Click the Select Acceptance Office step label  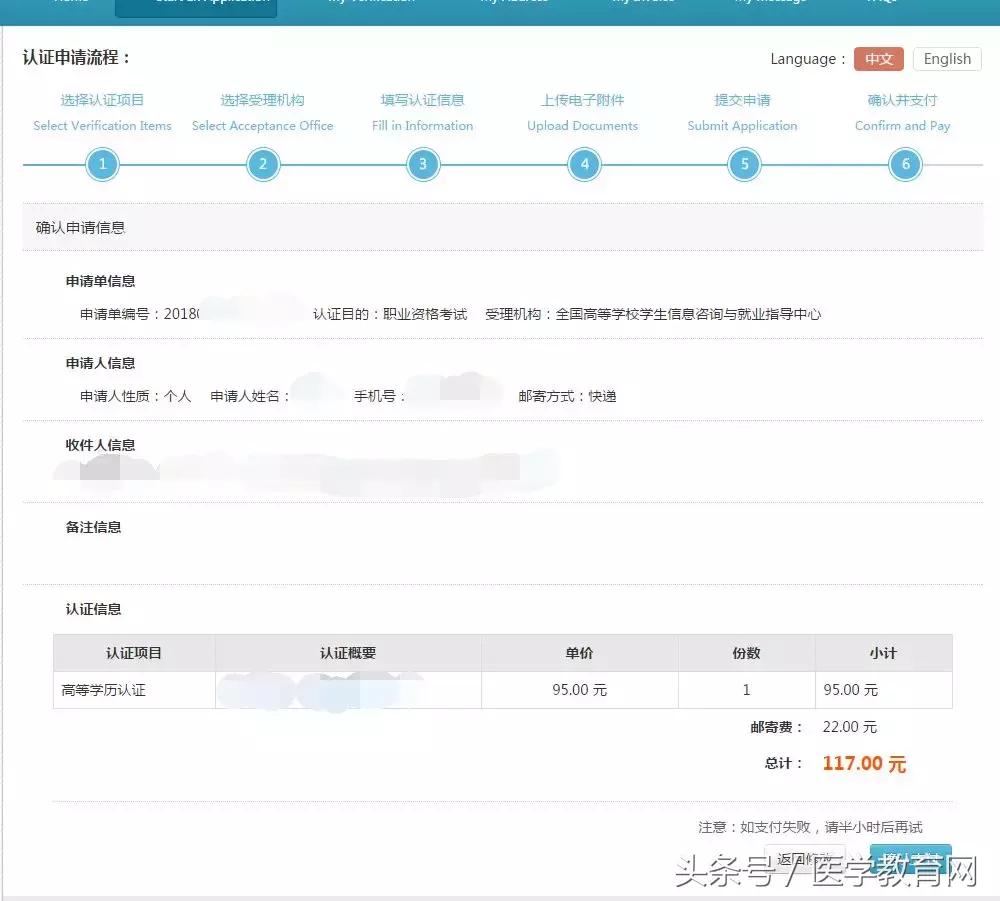click(x=263, y=126)
